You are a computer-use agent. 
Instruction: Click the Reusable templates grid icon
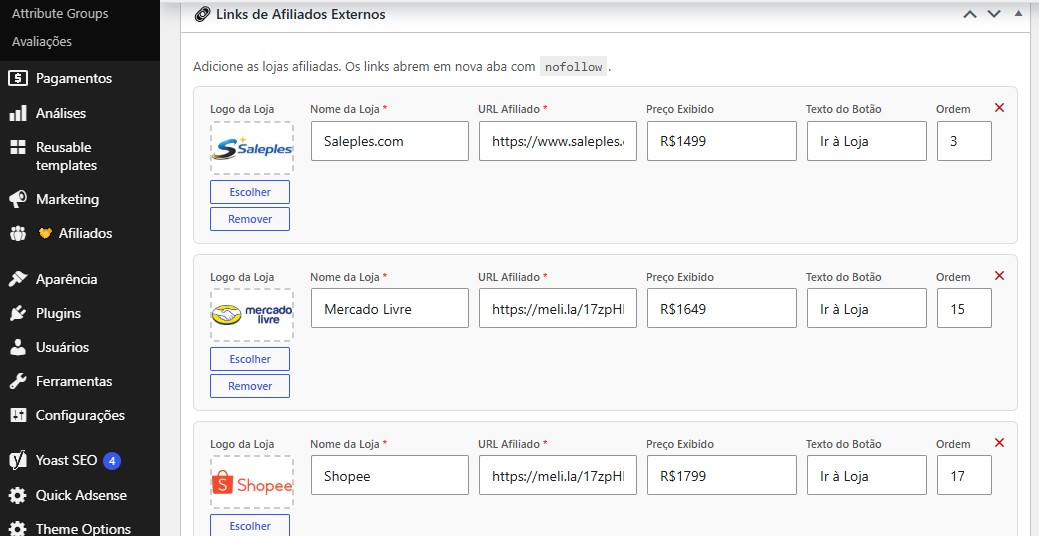18,147
